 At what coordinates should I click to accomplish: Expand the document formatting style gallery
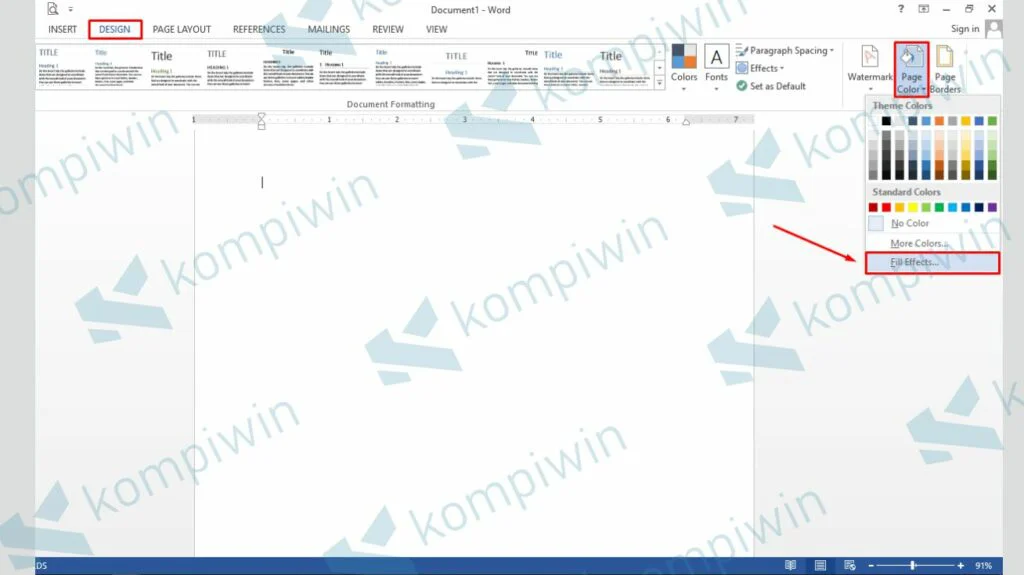click(658, 83)
